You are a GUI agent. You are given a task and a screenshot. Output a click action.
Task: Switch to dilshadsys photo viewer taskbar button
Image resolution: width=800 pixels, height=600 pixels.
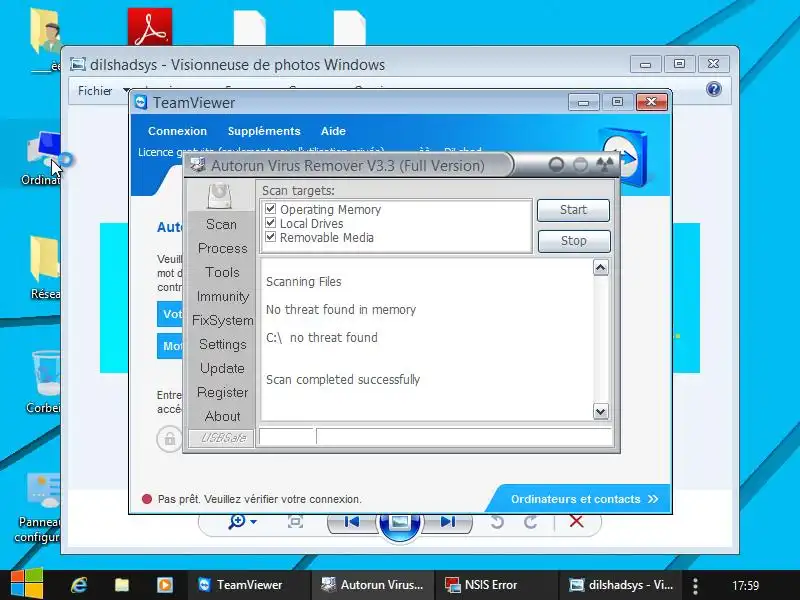pos(621,585)
